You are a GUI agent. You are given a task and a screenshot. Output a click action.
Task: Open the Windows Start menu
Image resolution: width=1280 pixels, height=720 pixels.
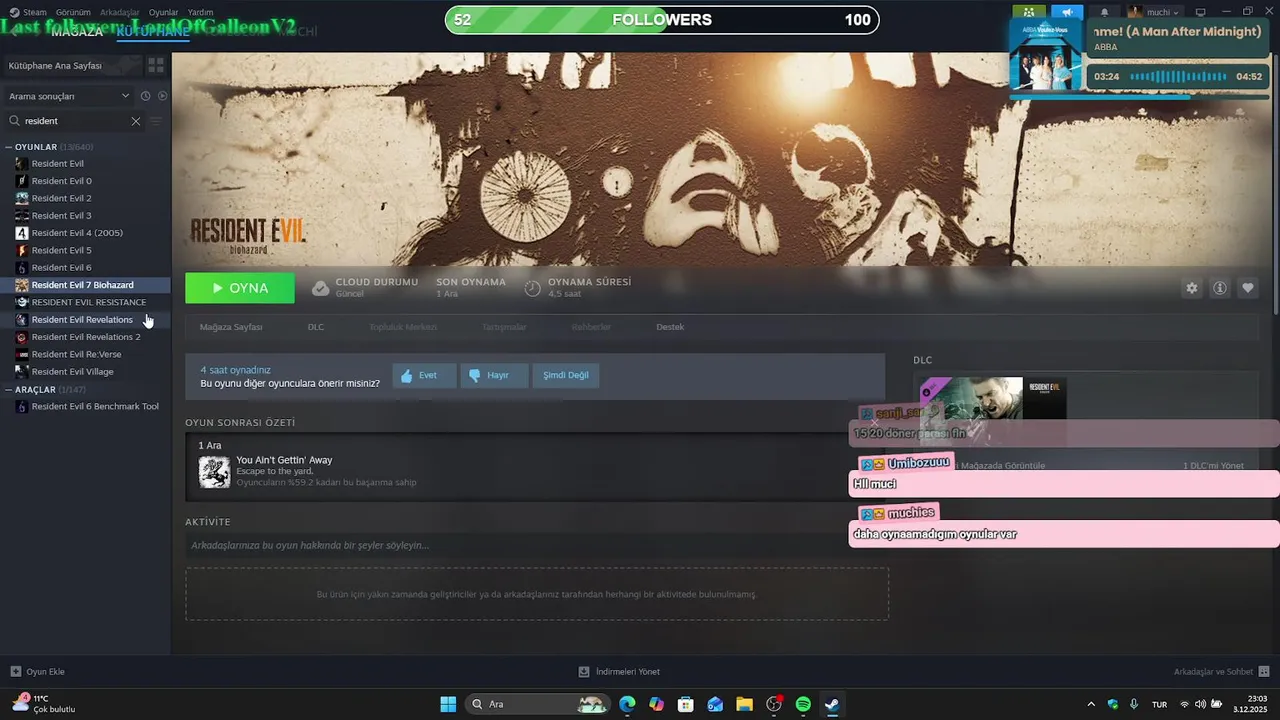(448, 704)
